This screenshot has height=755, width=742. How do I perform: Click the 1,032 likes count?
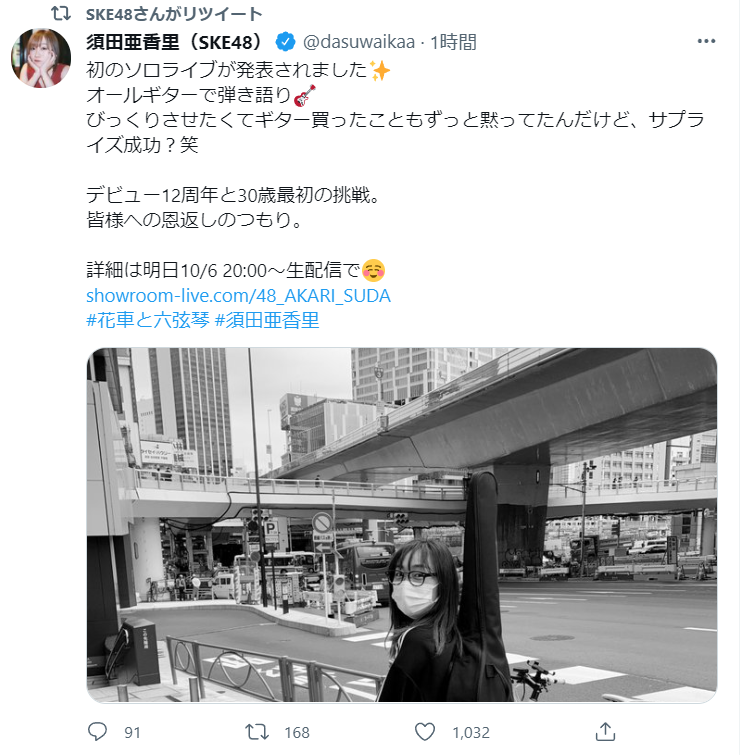[x=470, y=732]
